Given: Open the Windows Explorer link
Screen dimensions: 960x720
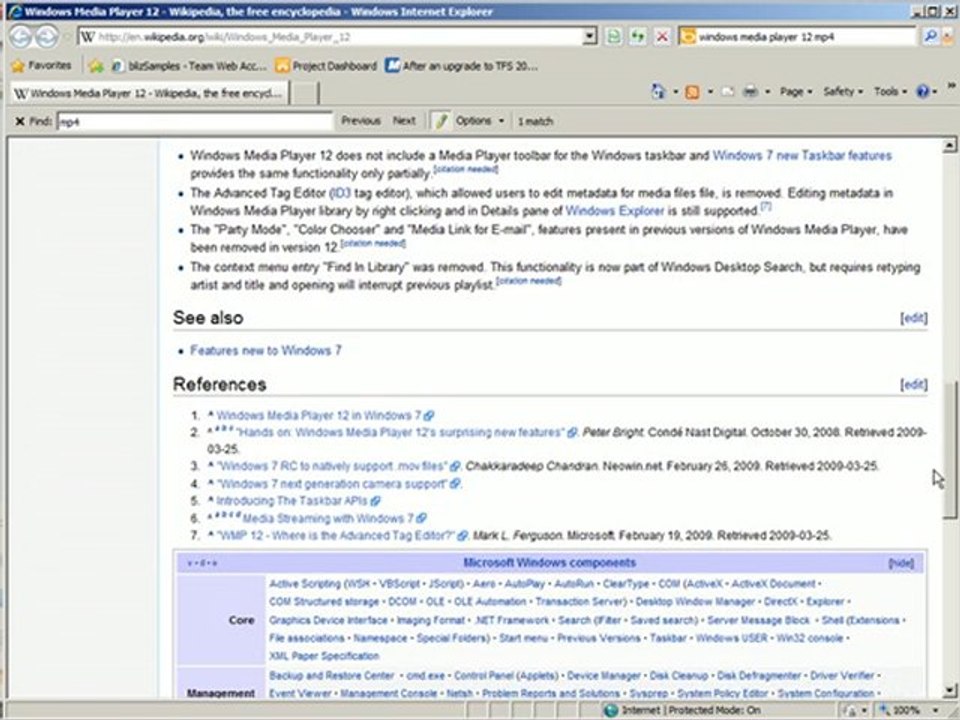Looking at the screenshot, I should [615, 211].
